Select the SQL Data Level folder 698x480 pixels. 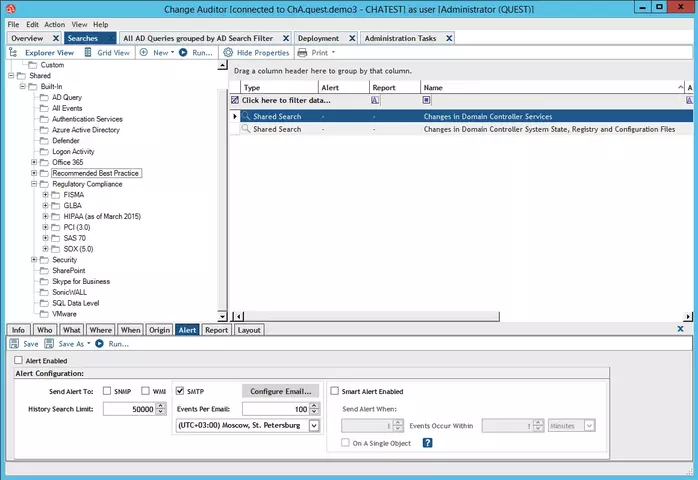76,303
